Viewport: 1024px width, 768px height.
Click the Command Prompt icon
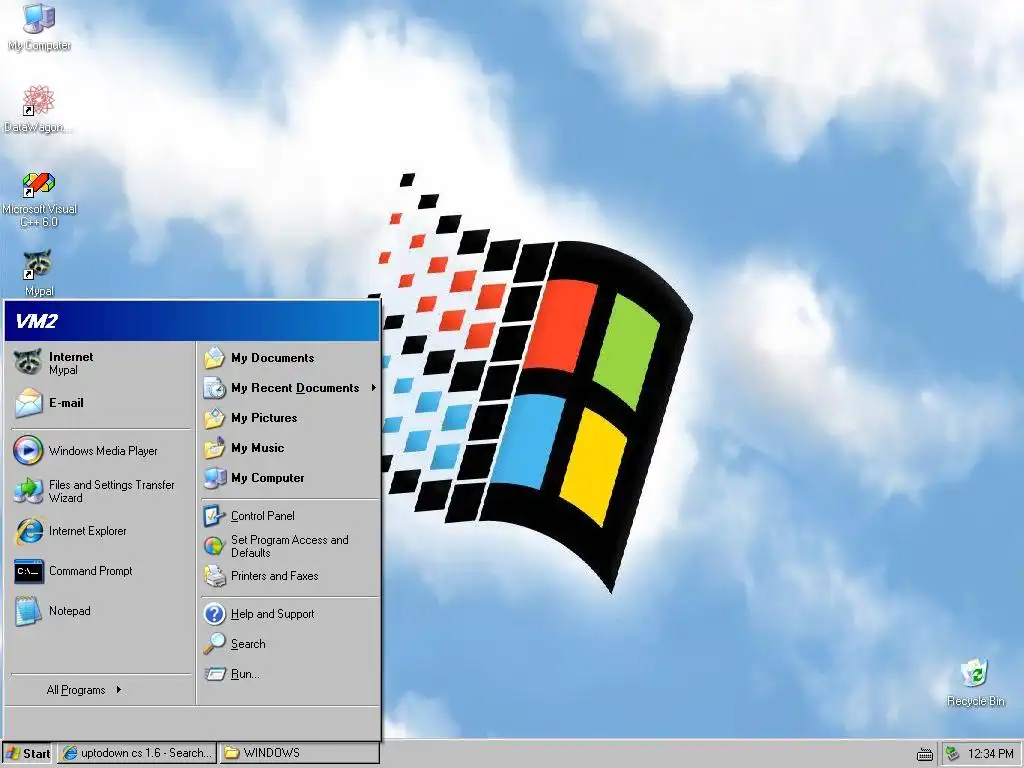click(x=29, y=571)
